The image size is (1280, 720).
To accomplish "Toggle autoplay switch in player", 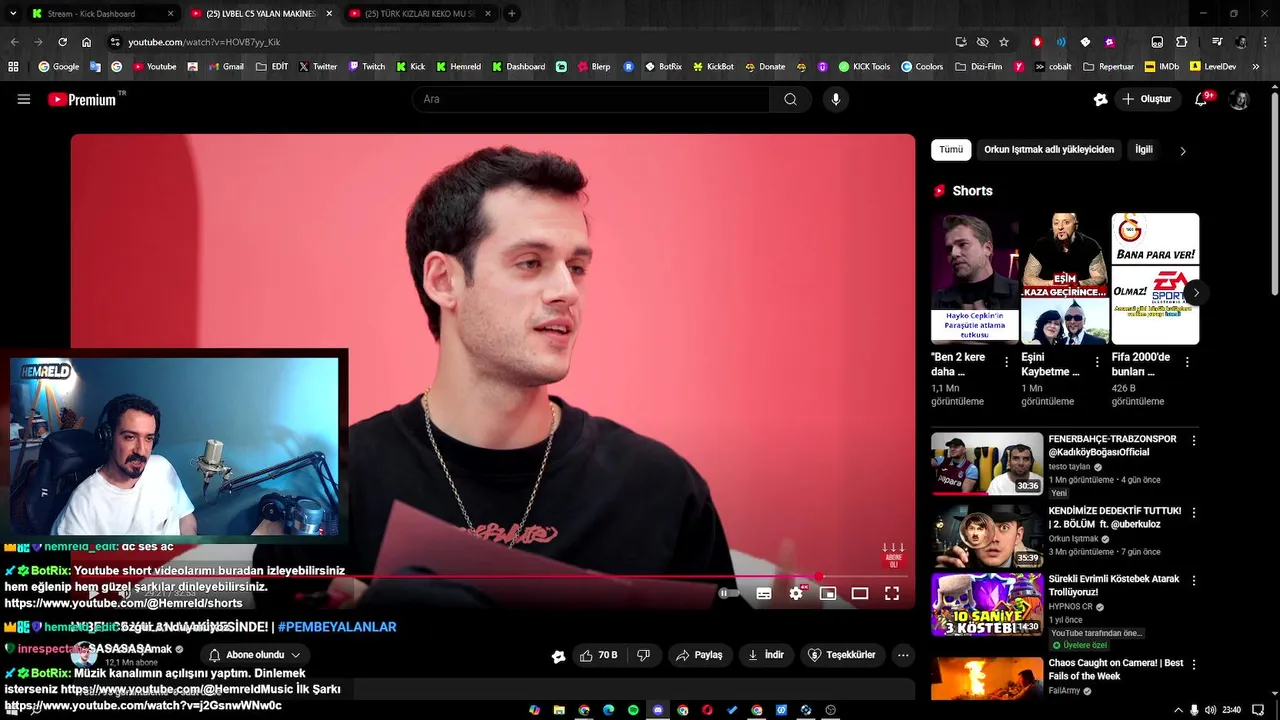I will [730, 593].
